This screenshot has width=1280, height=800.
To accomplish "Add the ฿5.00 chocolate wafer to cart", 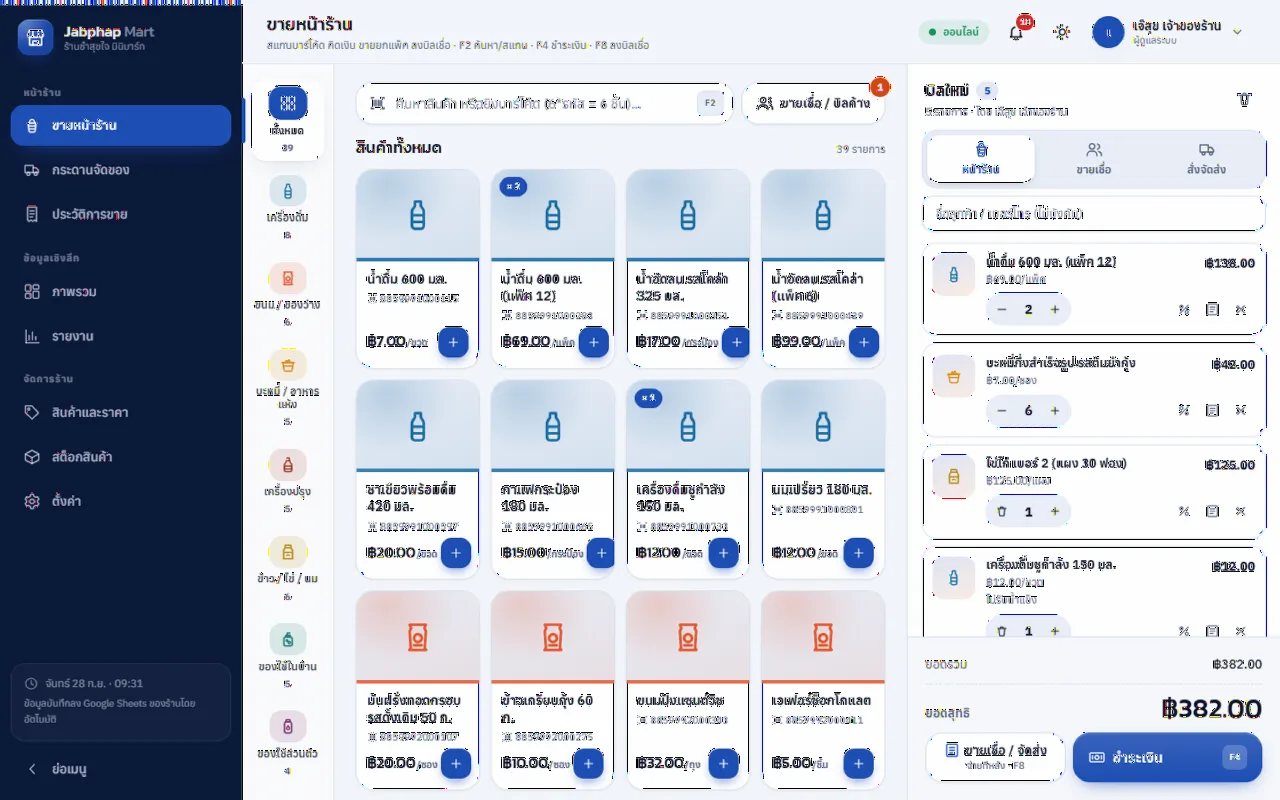I will (859, 764).
